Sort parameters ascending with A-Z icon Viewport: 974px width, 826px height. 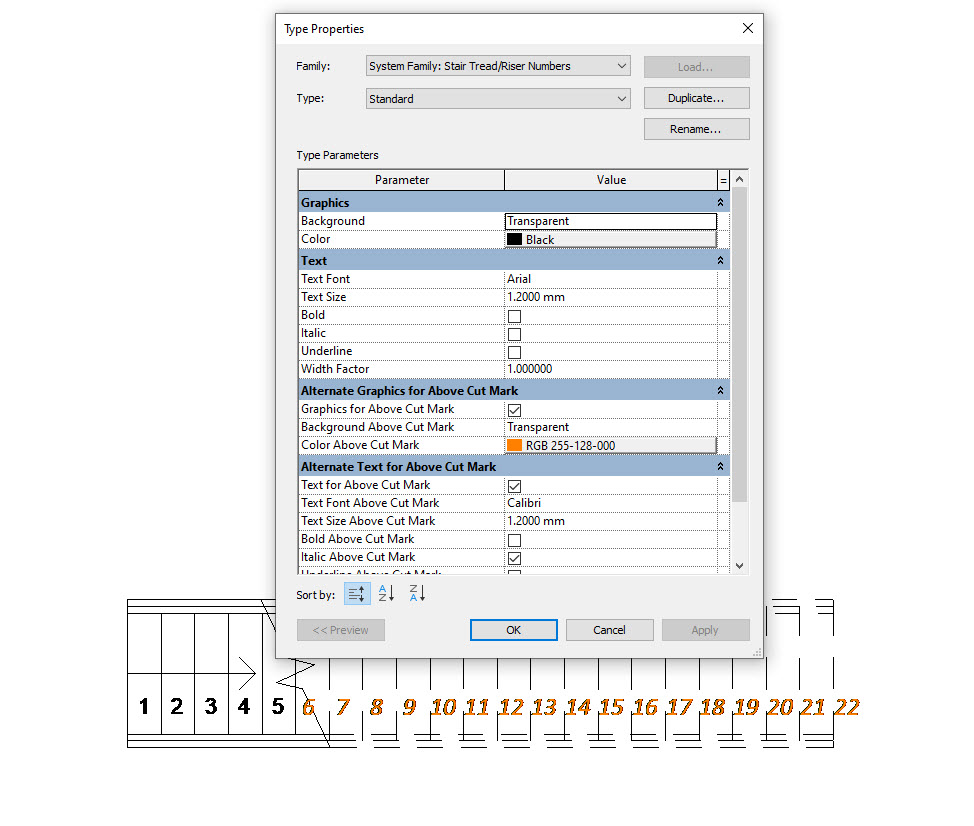pyautogui.click(x=385, y=593)
